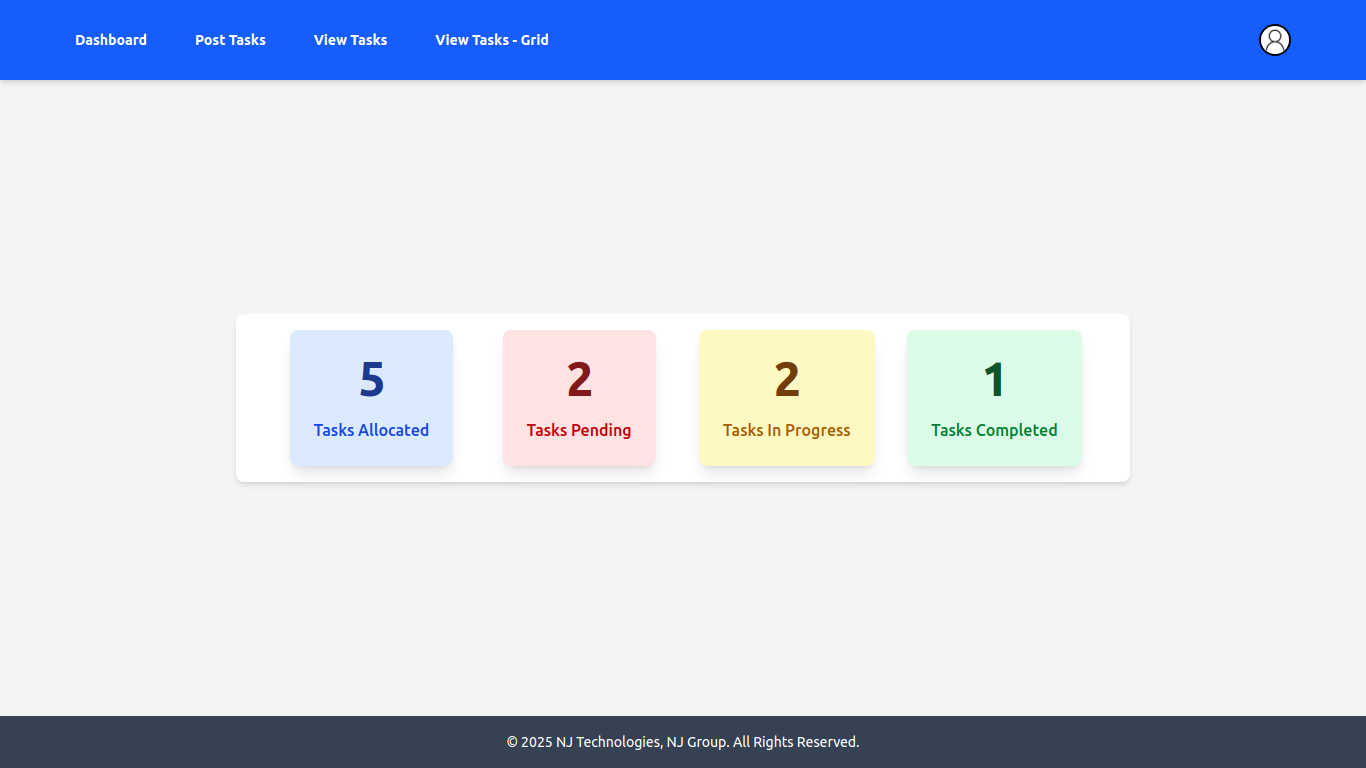Select the Tasks Allocated card

click(x=371, y=398)
